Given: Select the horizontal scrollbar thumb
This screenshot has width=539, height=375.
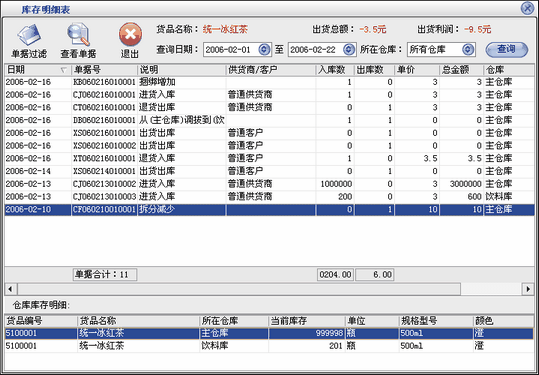Looking at the screenshot, I should (239, 289).
